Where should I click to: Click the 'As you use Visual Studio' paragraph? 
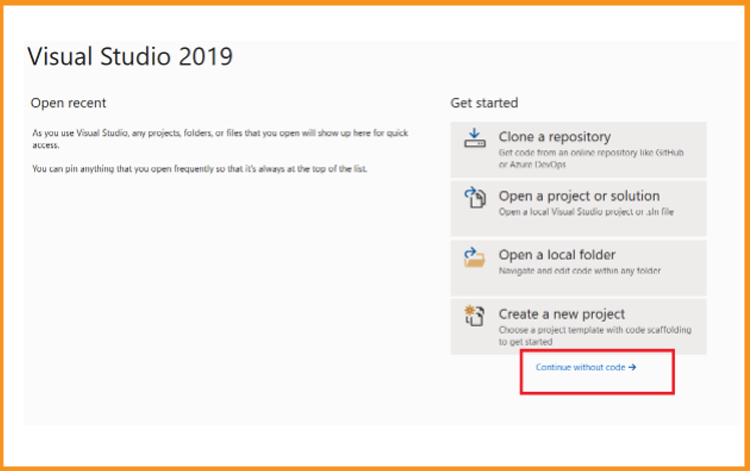point(220,139)
